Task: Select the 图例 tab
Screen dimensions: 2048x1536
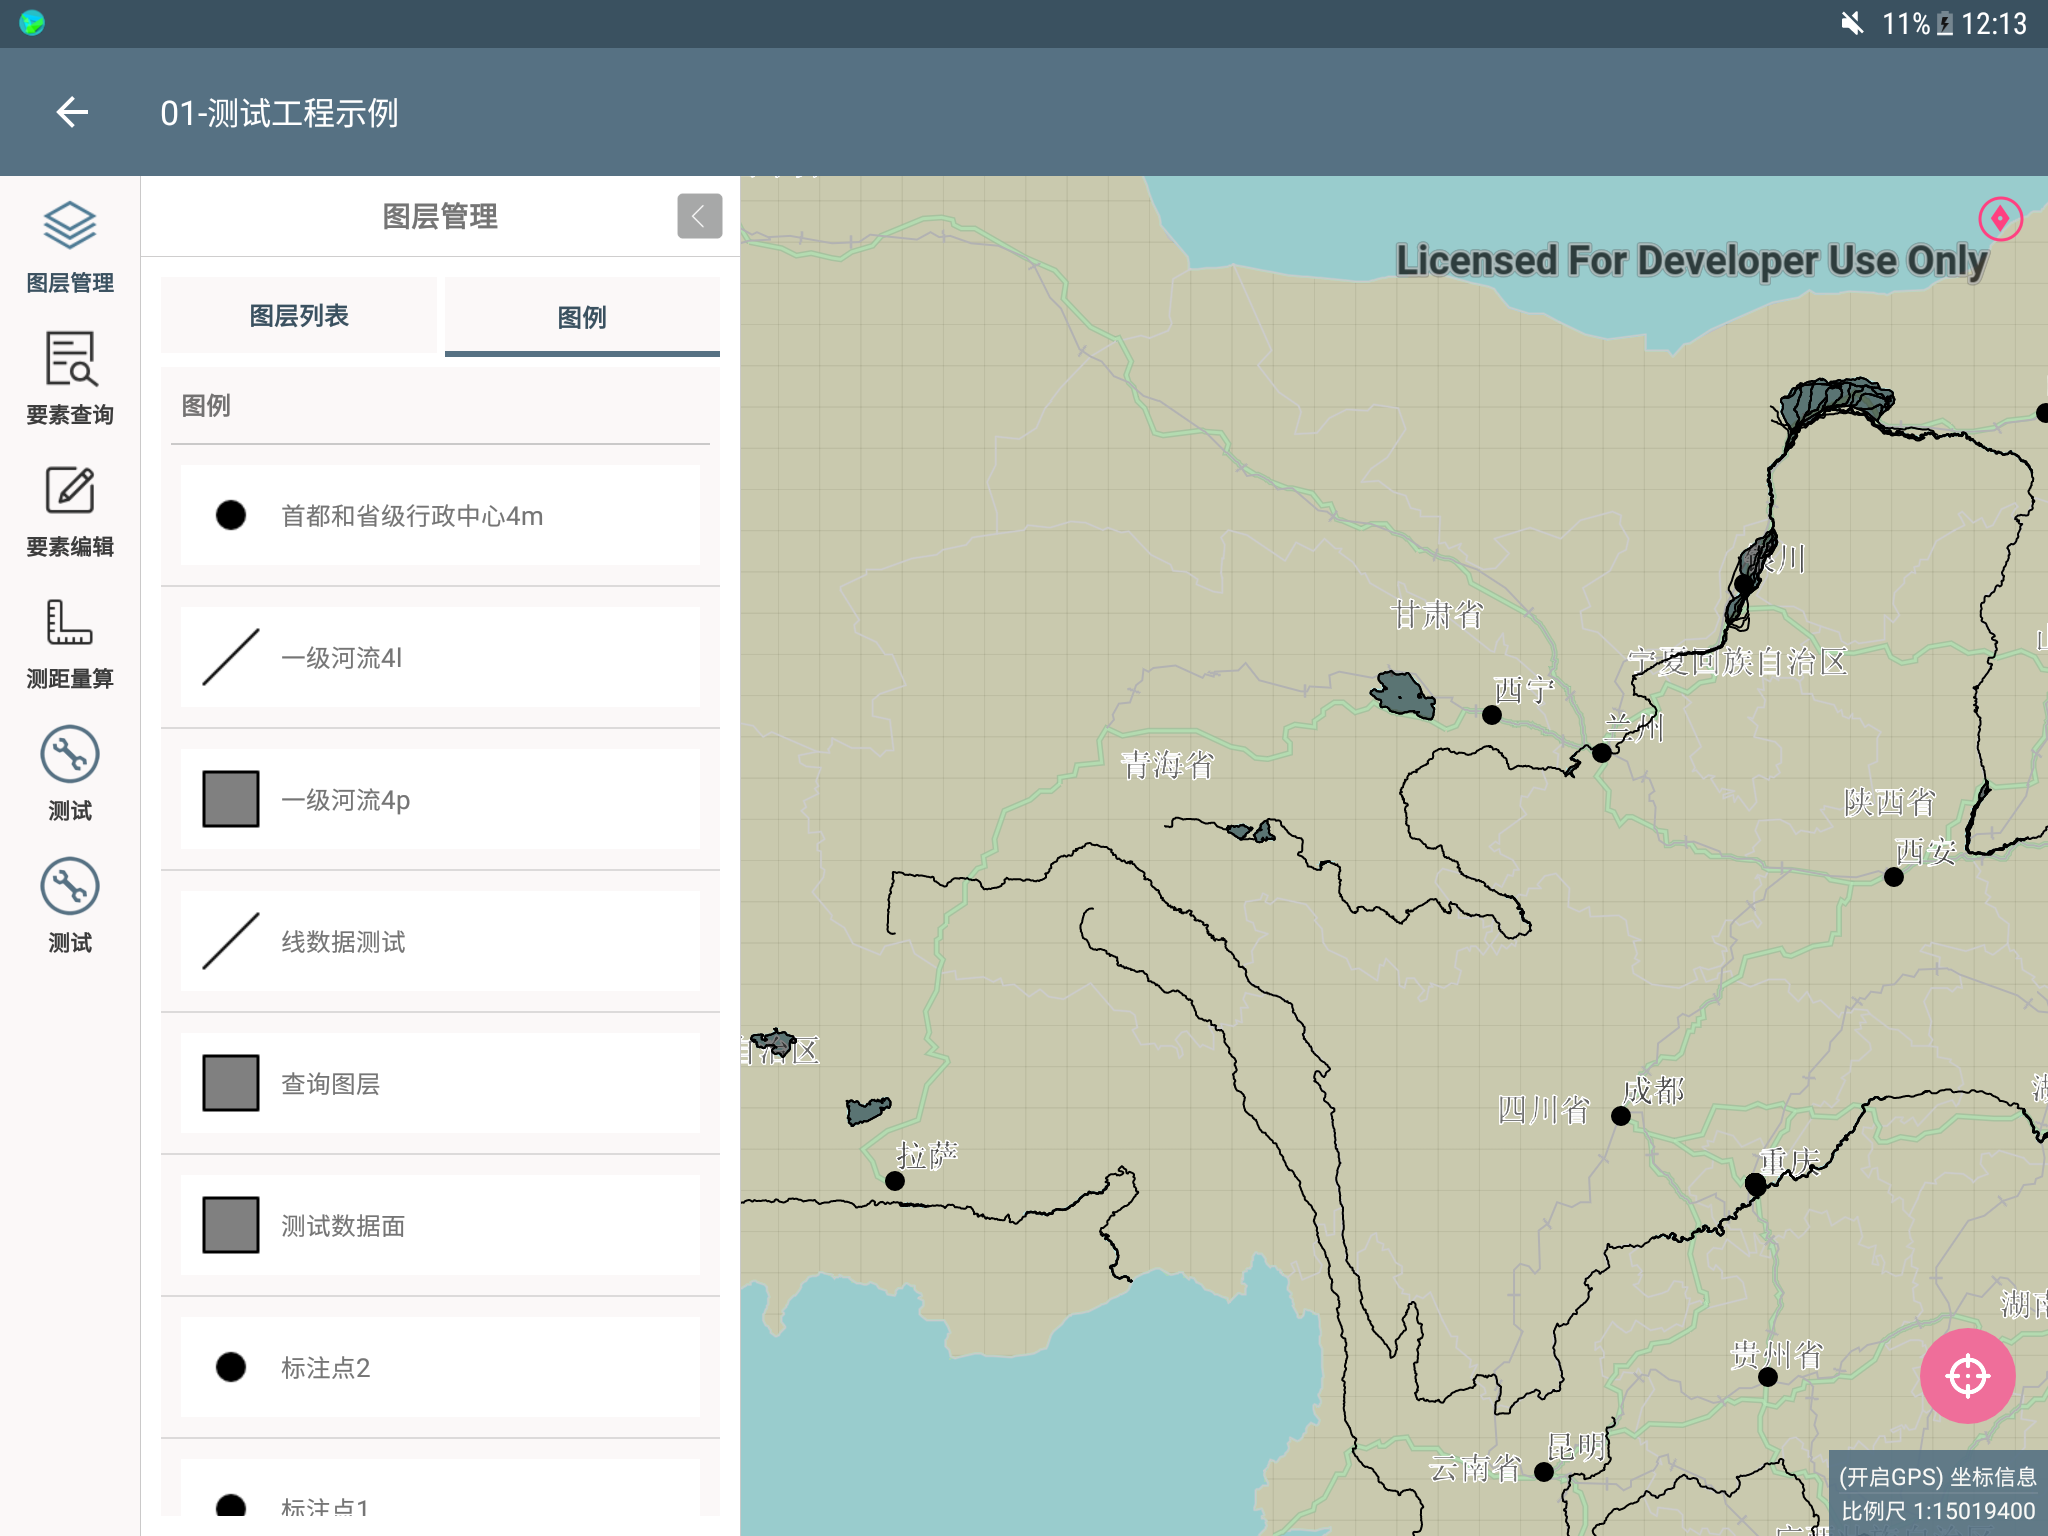Action: (x=582, y=317)
